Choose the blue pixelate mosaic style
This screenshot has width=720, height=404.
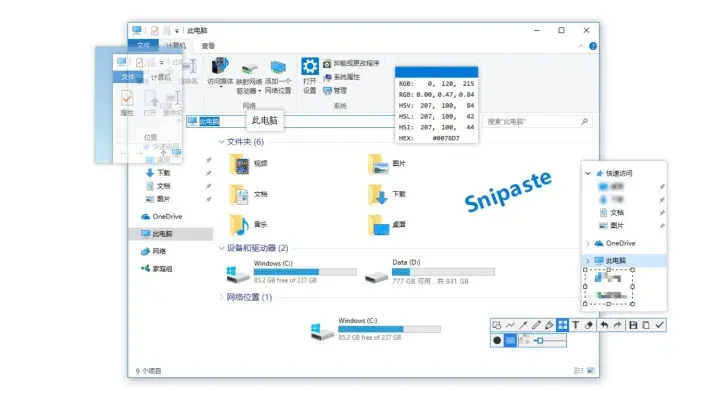(510, 341)
